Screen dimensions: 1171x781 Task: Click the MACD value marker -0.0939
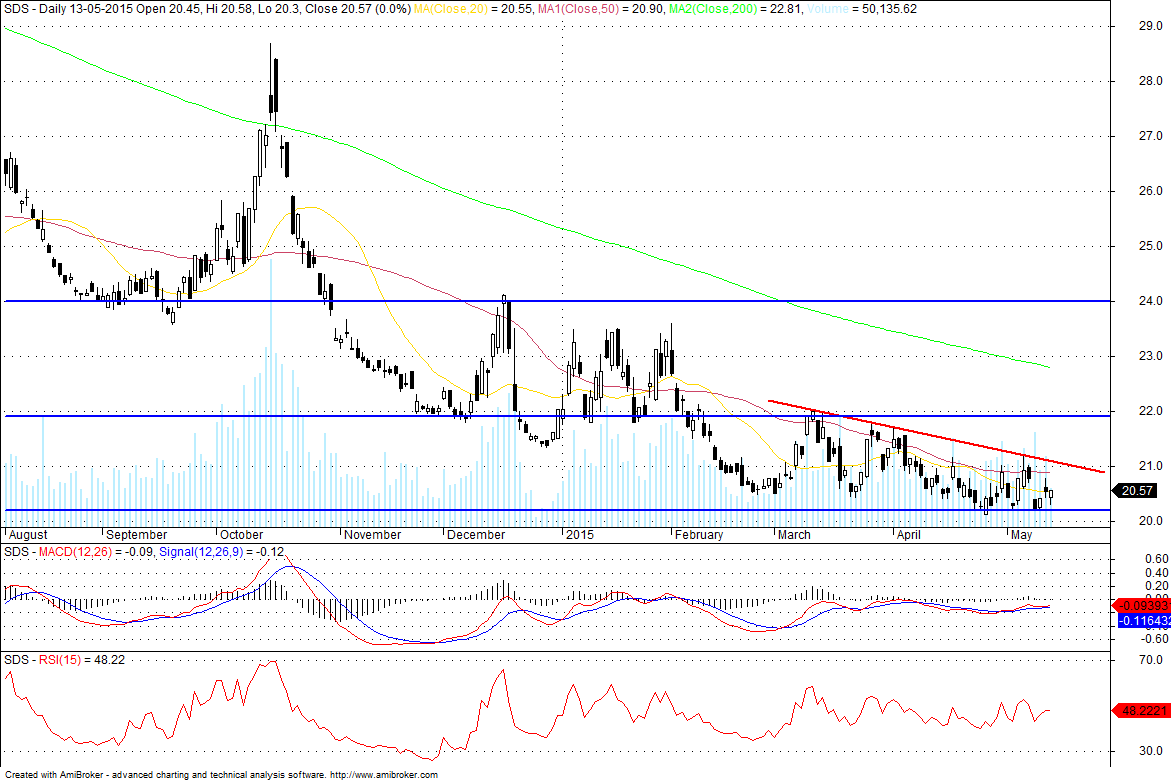click(1143, 606)
